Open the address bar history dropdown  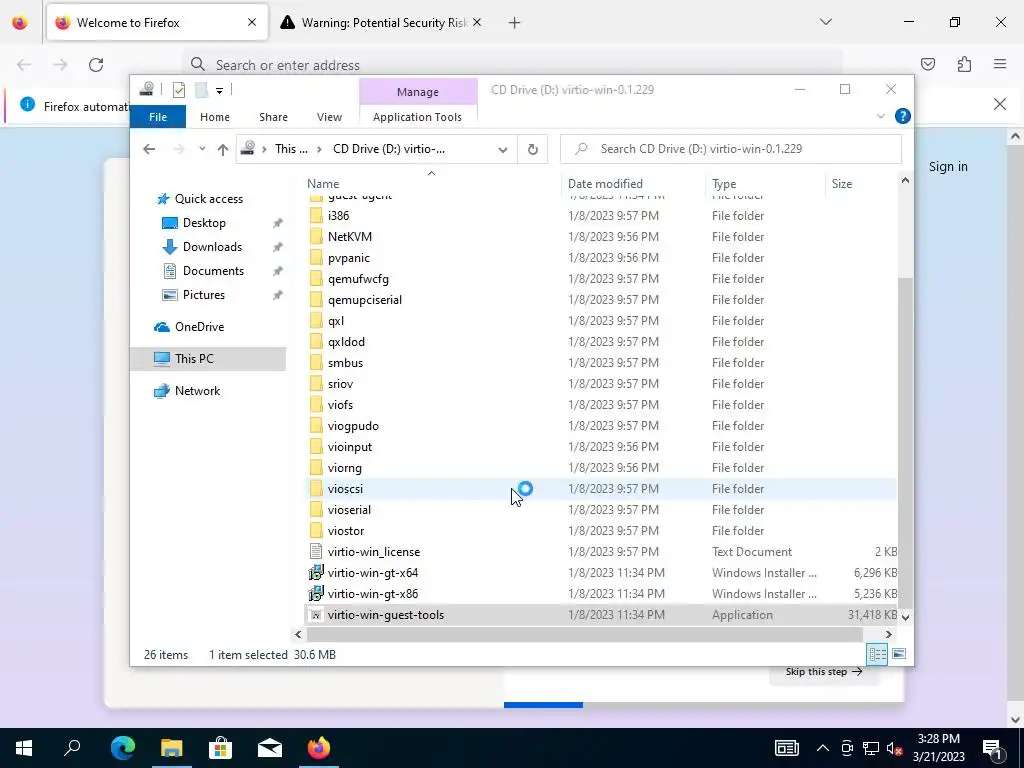(502, 150)
